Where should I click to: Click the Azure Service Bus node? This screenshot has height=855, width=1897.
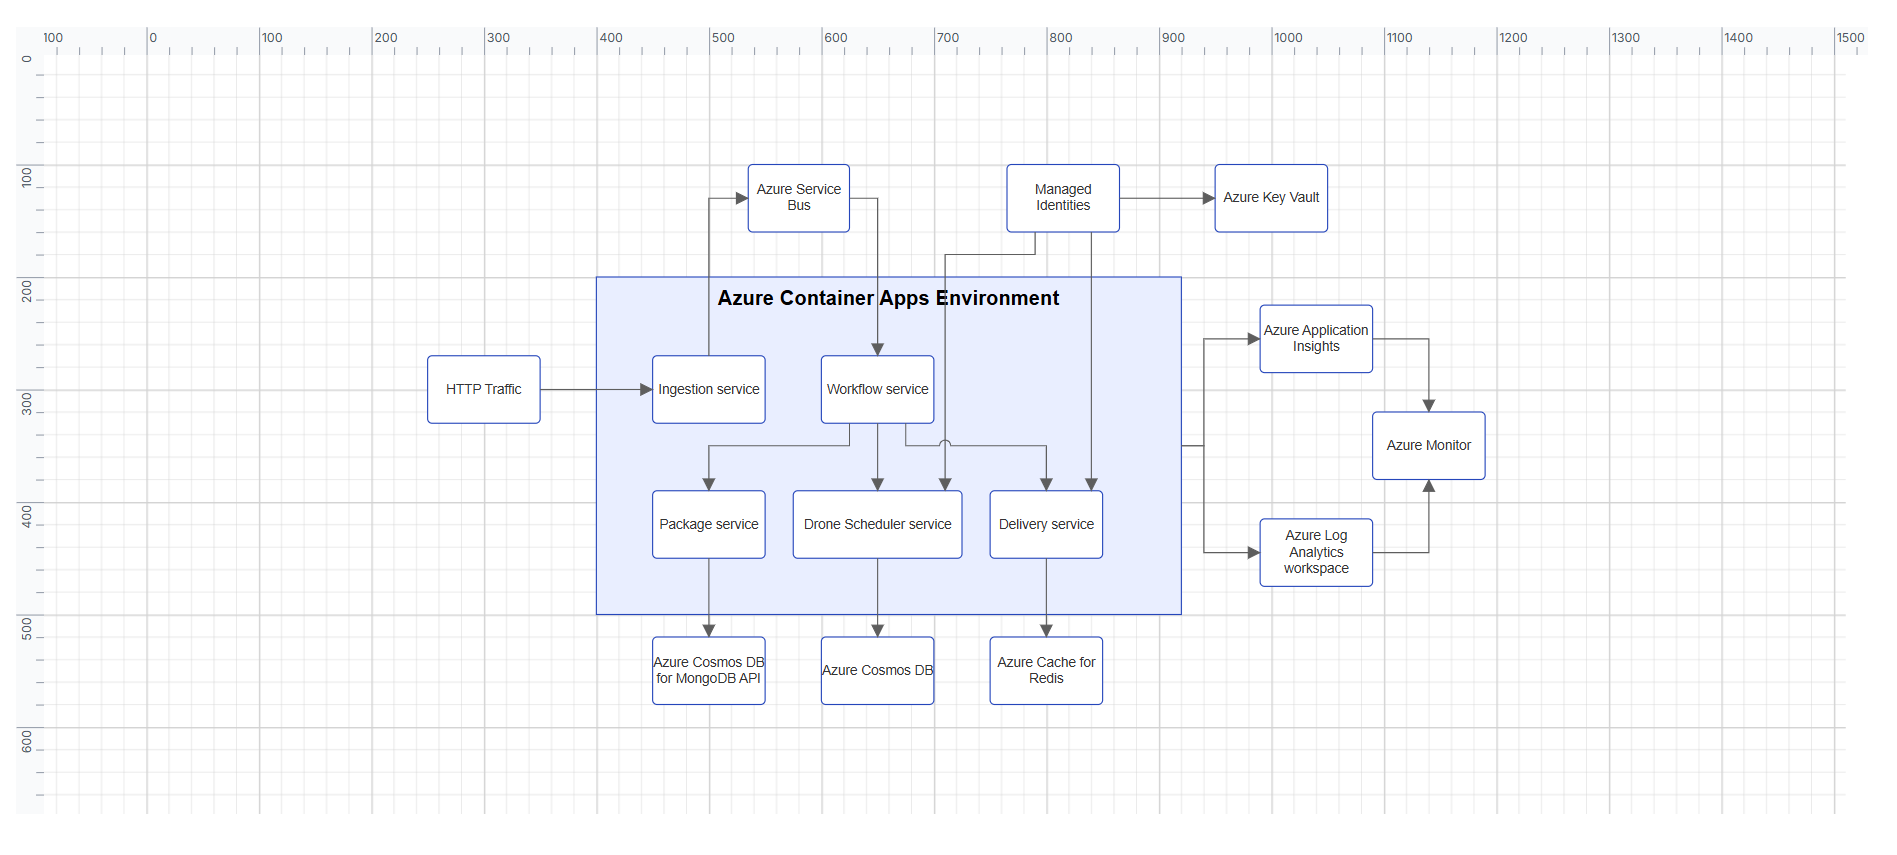point(799,198)
